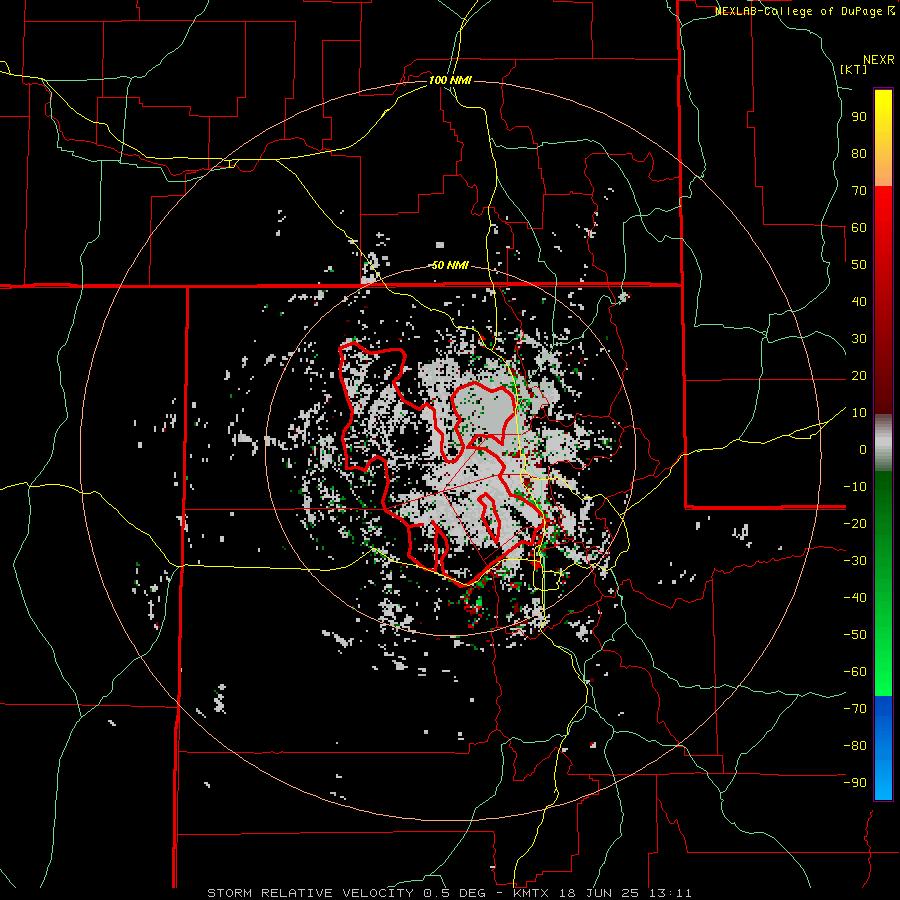The width and height of the screenshot is (900, 900).
Task: Click the NEXR label above the color bar
Action: 879,60
